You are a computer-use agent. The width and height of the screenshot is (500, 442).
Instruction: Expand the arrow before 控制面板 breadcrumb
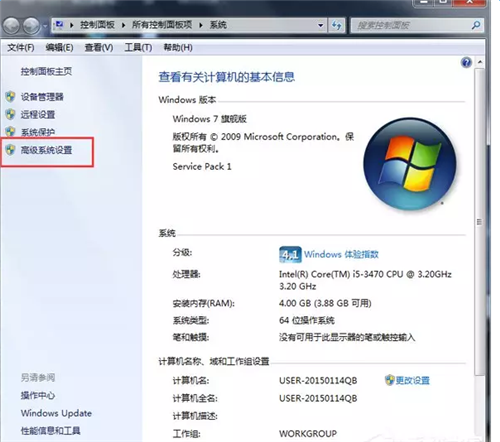(x=72, y=25)
